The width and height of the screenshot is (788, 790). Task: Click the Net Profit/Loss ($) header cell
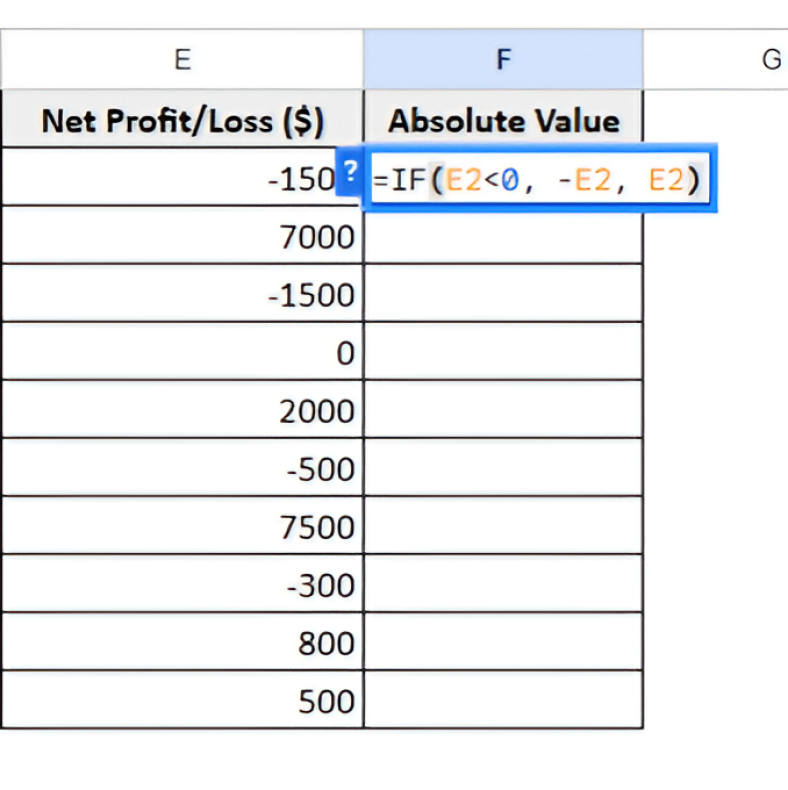pos(182,121)
